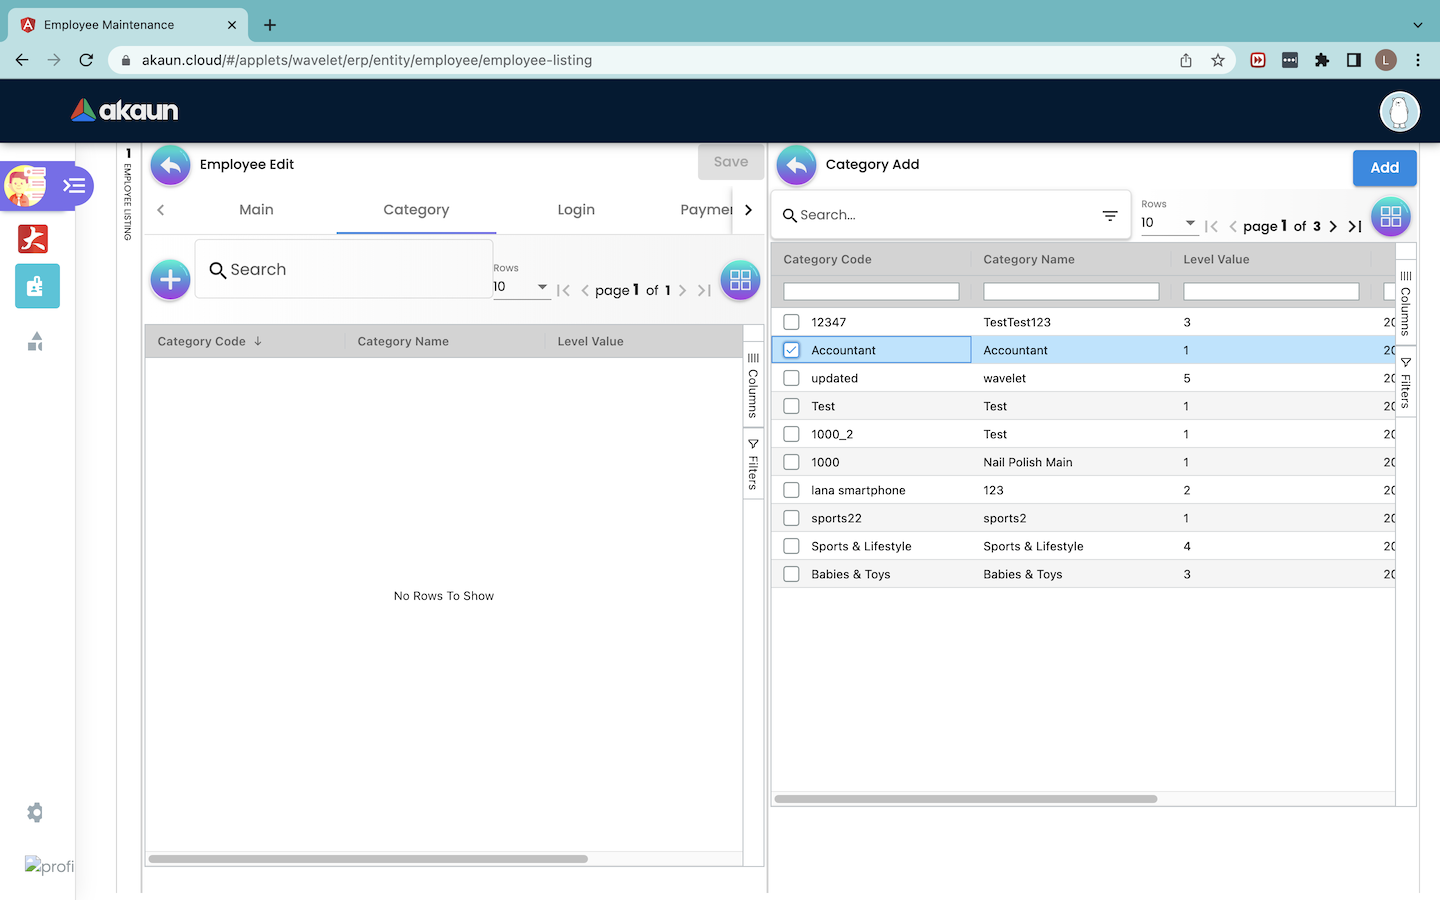
Task: Open grid view icon in Employee Edit panel
Action: click(740, 281)
